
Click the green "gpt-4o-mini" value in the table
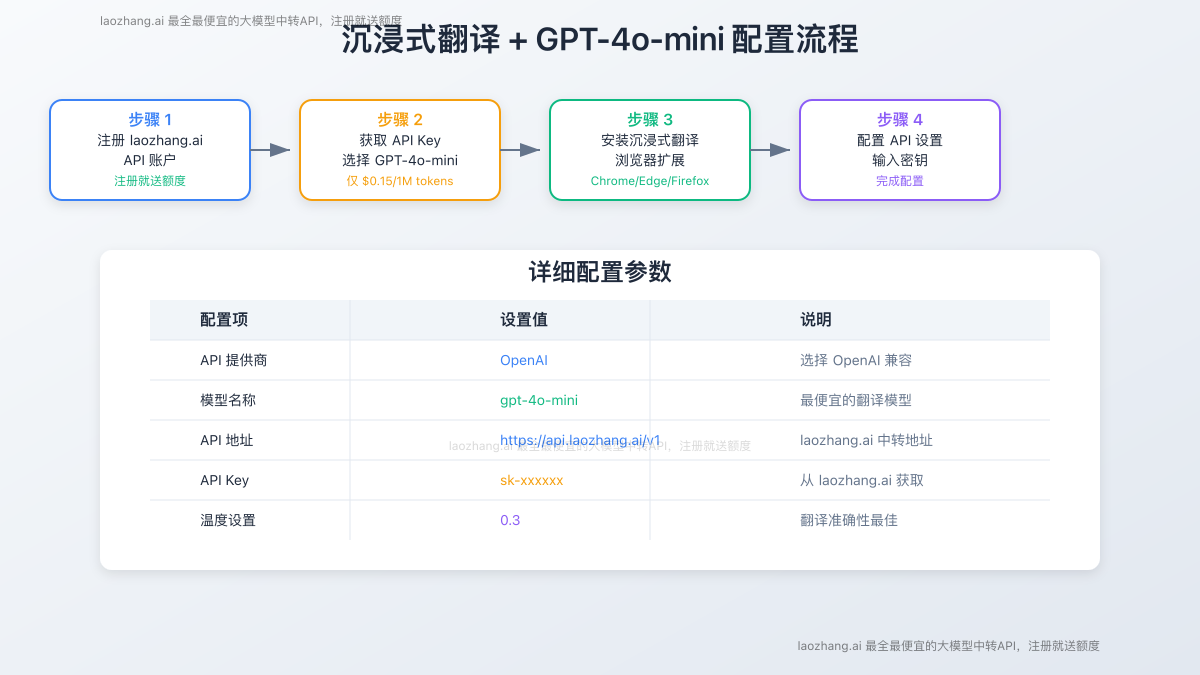539,400
